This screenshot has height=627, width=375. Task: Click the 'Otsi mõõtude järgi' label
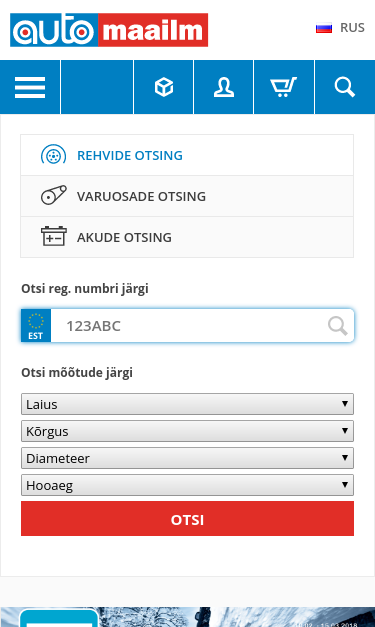pos(77,372)
